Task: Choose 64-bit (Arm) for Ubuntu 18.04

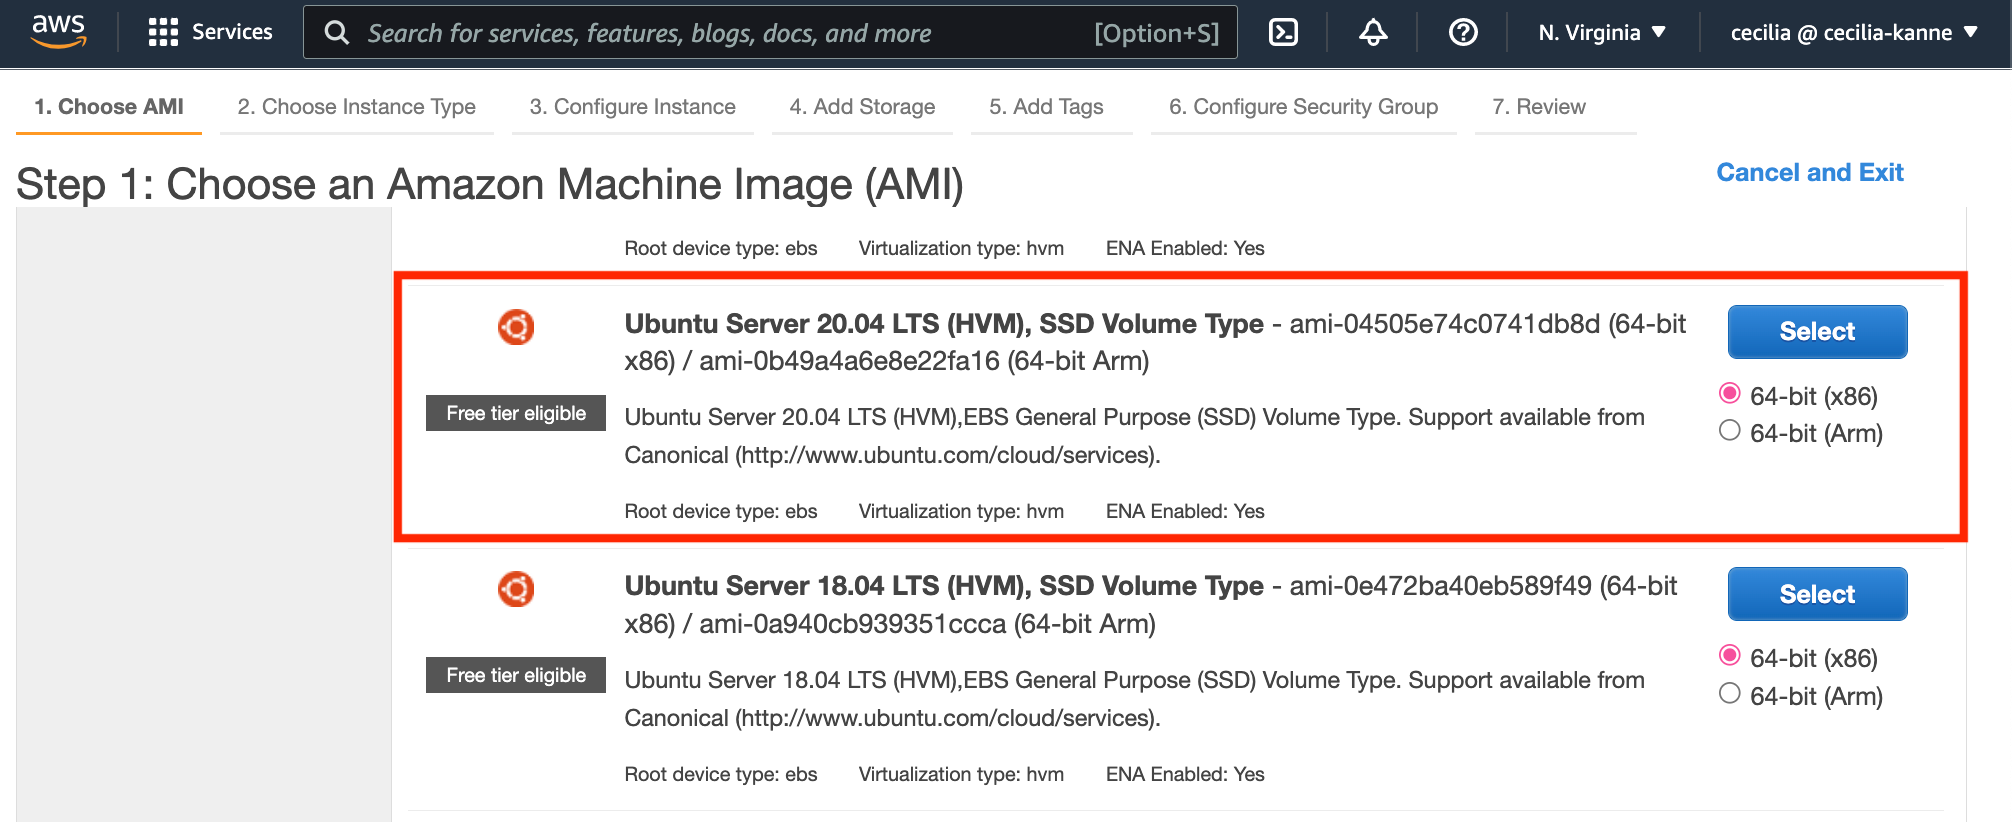Action: 1729,693
